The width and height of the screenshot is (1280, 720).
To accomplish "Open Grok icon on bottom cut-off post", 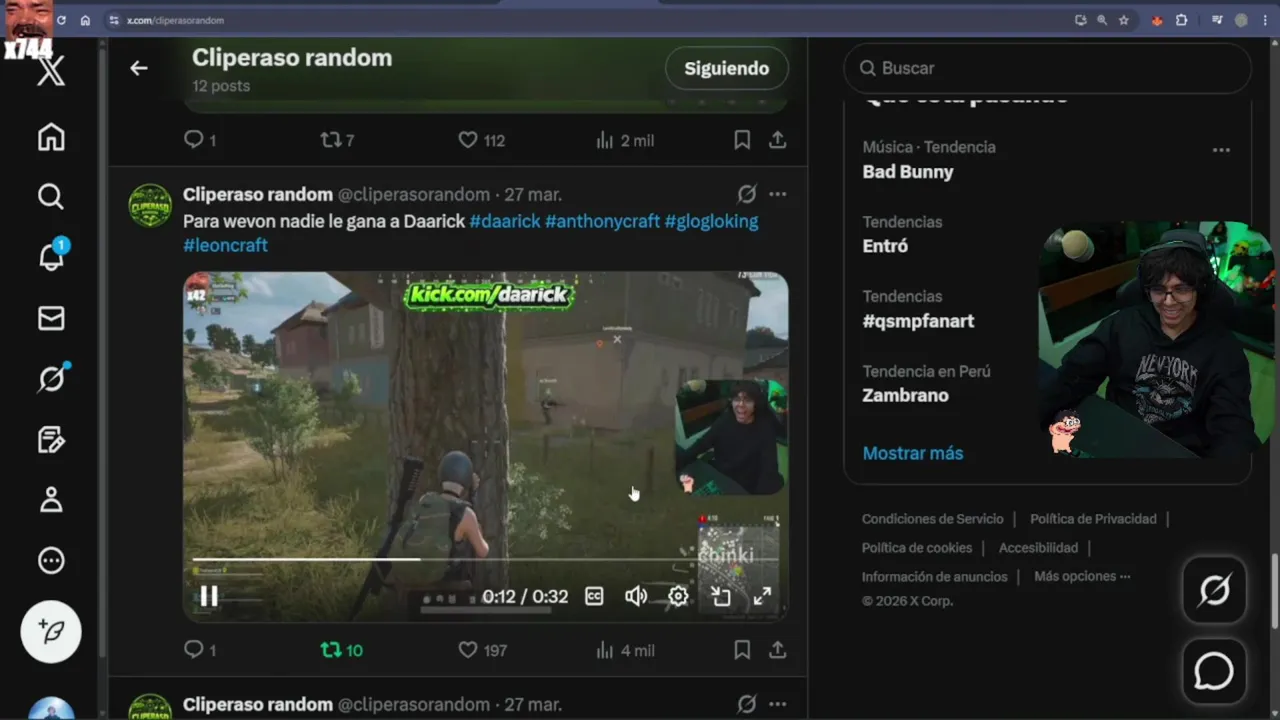I will coord(747,704).
